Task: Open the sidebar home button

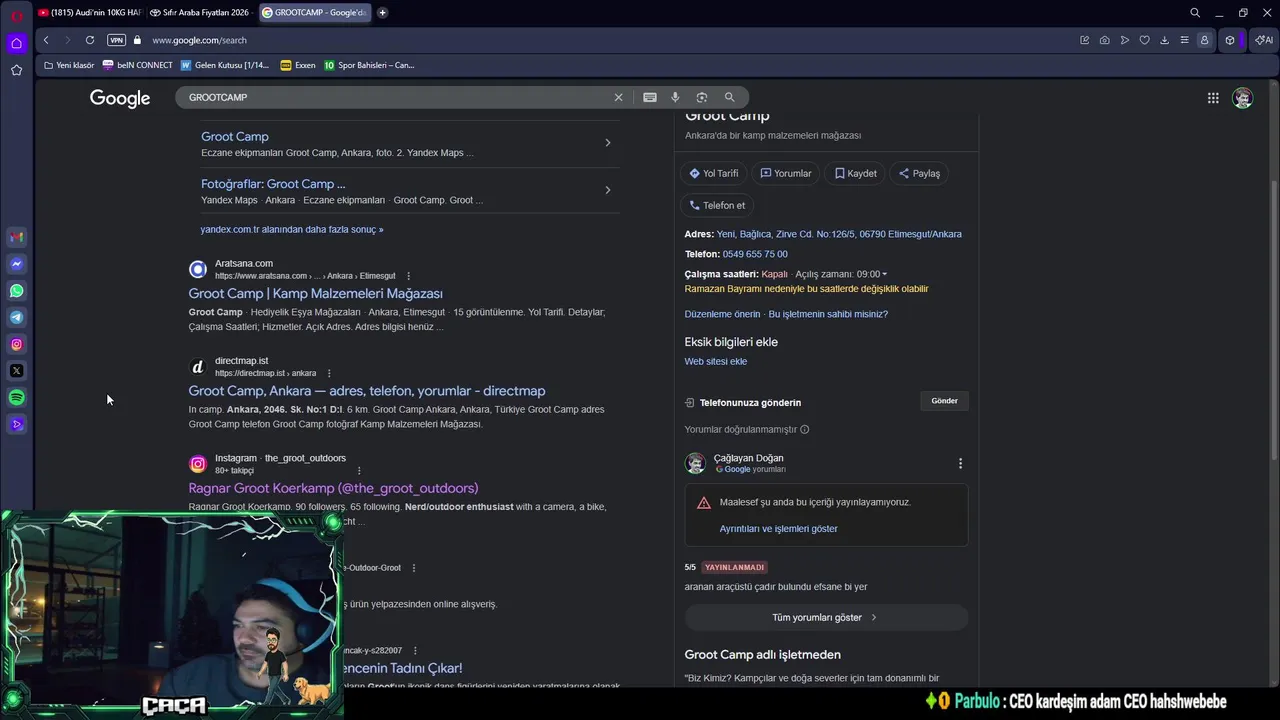Action: coord(16,43)
